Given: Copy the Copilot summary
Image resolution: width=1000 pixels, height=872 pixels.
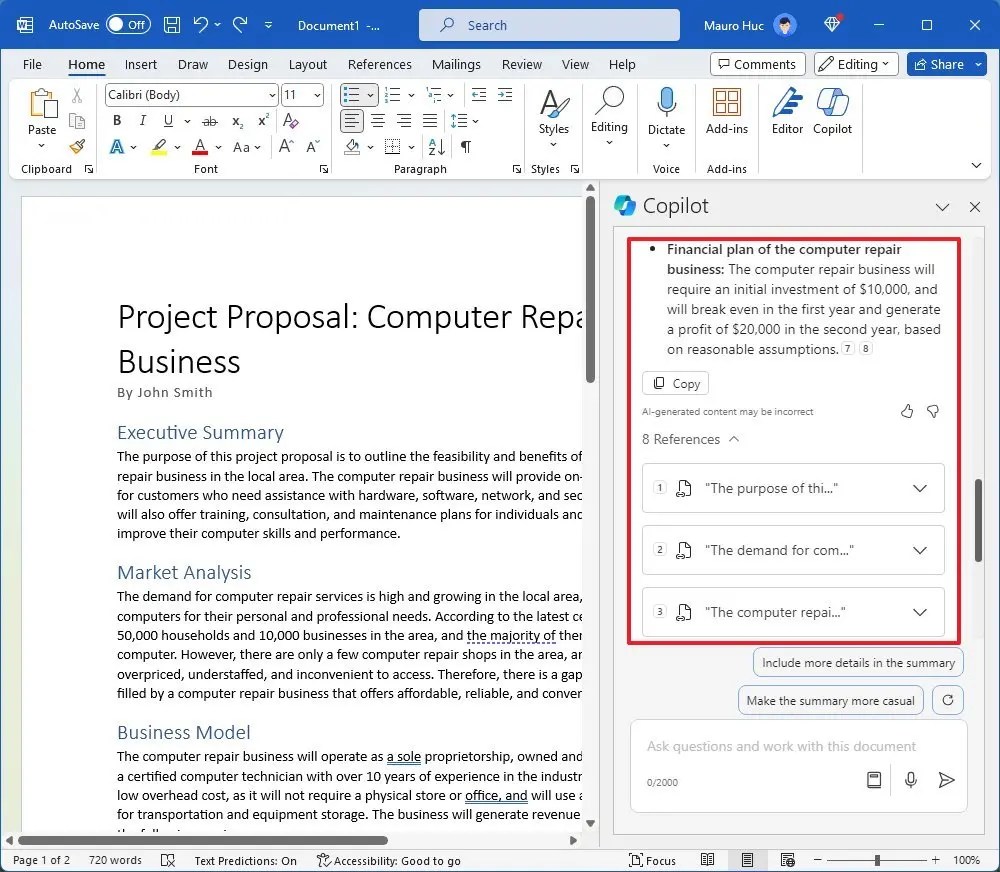Looking at the screenshot, I should [x=675, y=383].
